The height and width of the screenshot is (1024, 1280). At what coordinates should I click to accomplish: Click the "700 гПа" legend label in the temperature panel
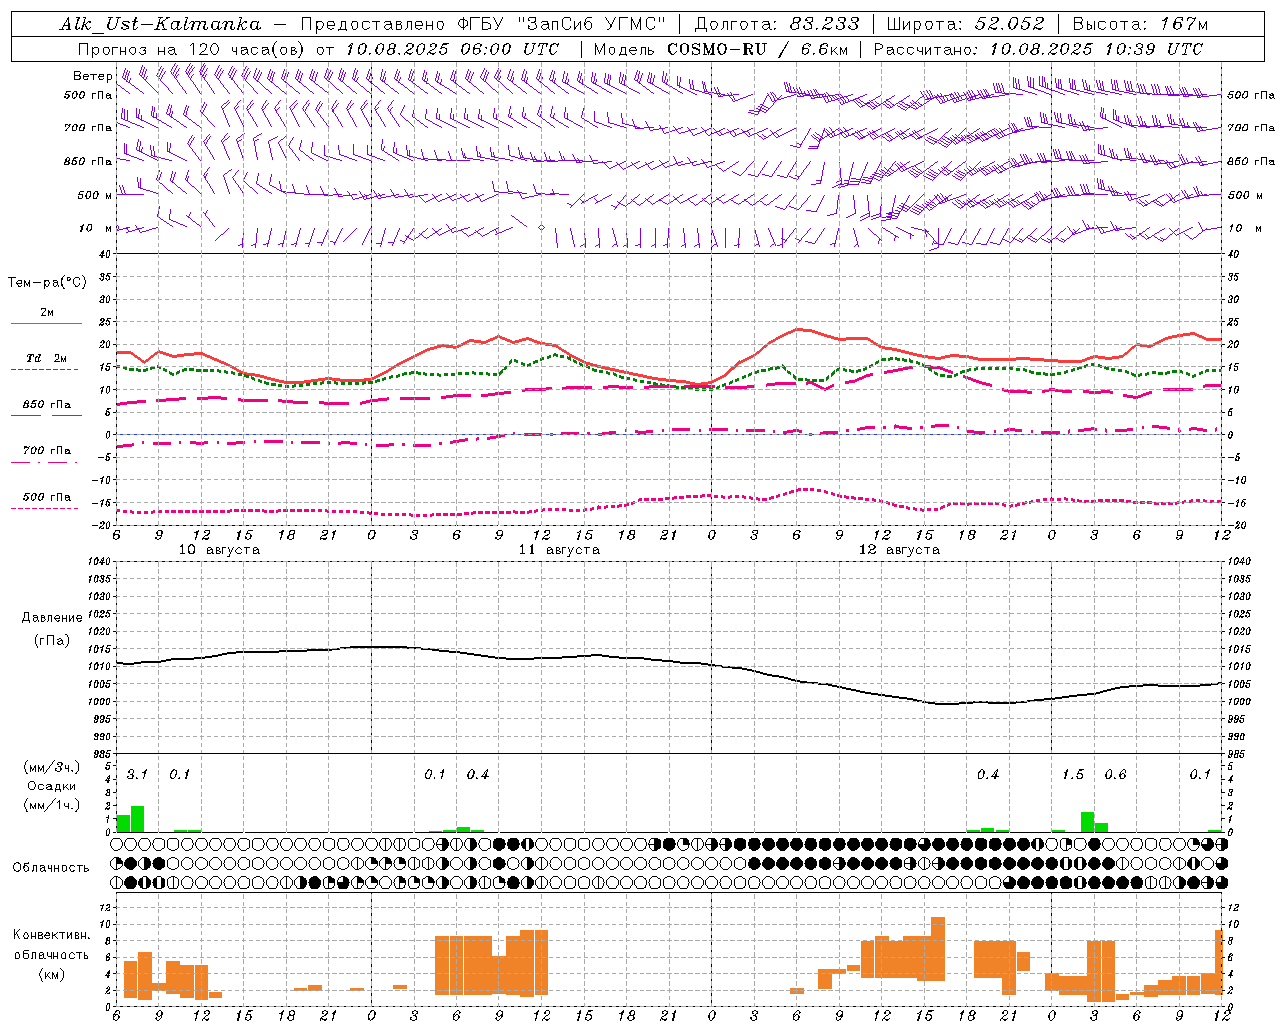(x=47, y=451)
